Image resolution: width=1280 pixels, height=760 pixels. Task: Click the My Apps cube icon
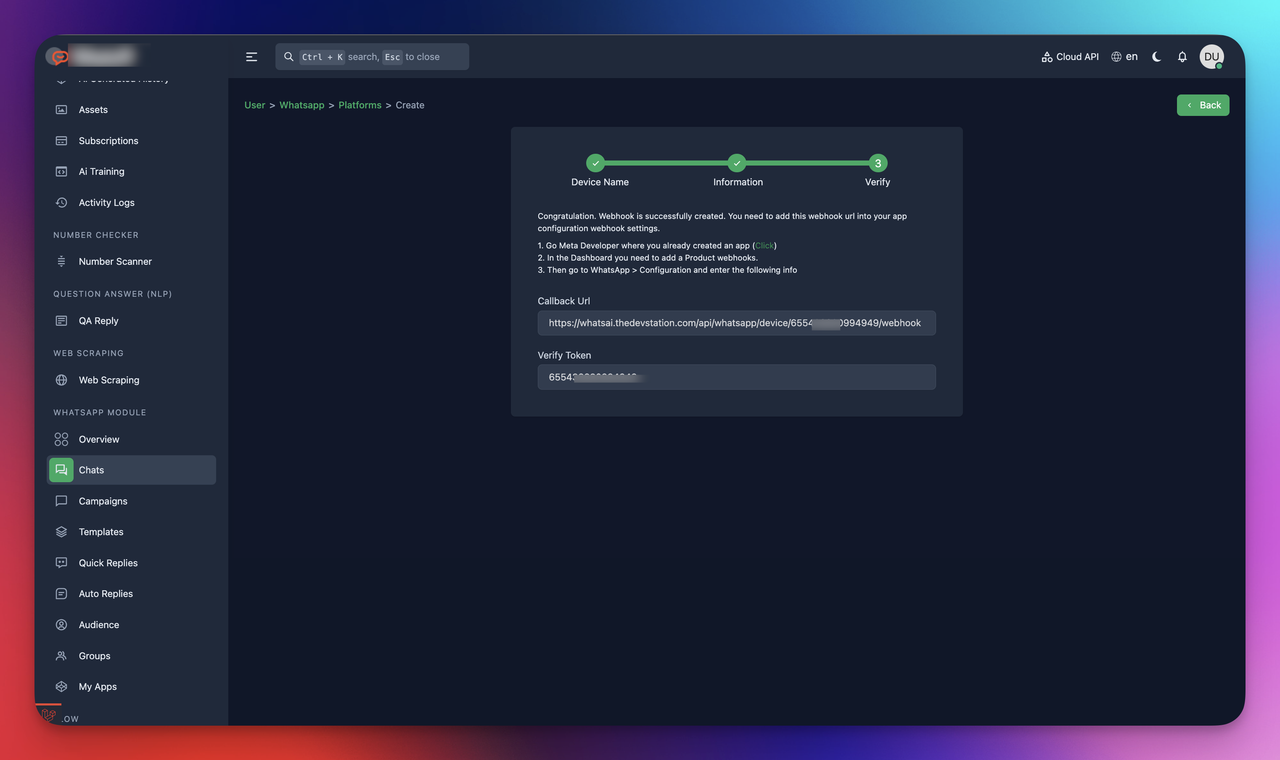61,687
